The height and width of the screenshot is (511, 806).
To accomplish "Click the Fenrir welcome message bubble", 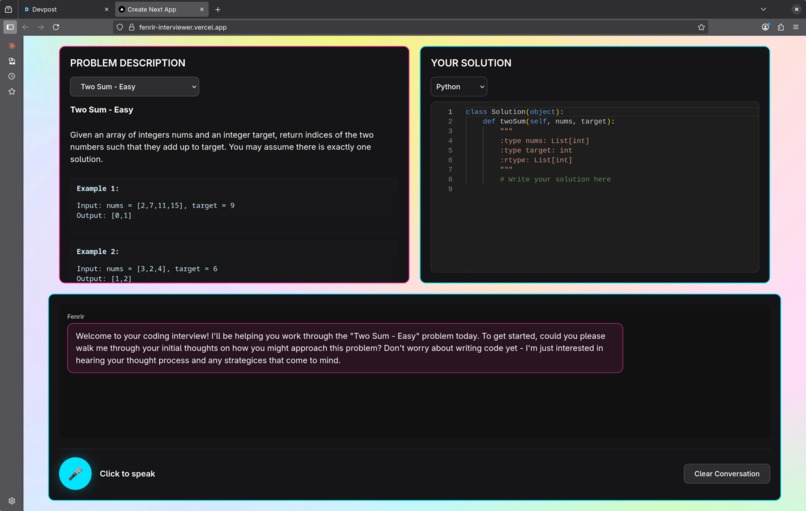I will tap(344, 348).
